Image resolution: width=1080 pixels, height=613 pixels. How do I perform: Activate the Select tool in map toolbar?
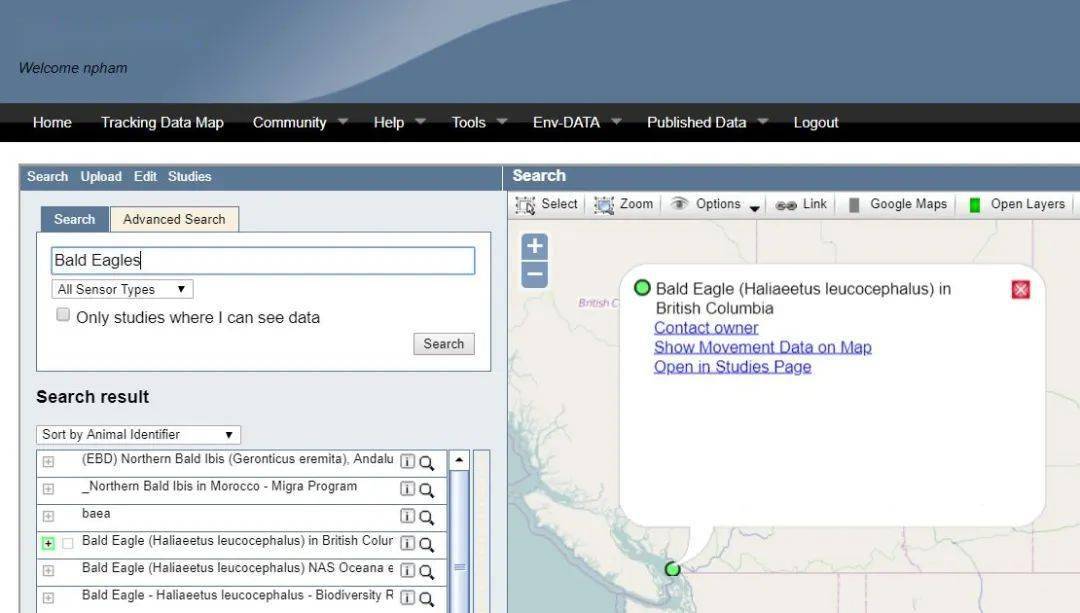tap(547, 204)
